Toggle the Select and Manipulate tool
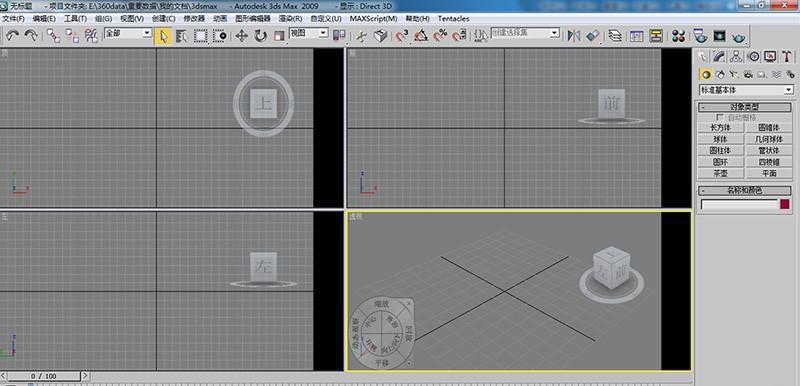 (x=361, y=36)
